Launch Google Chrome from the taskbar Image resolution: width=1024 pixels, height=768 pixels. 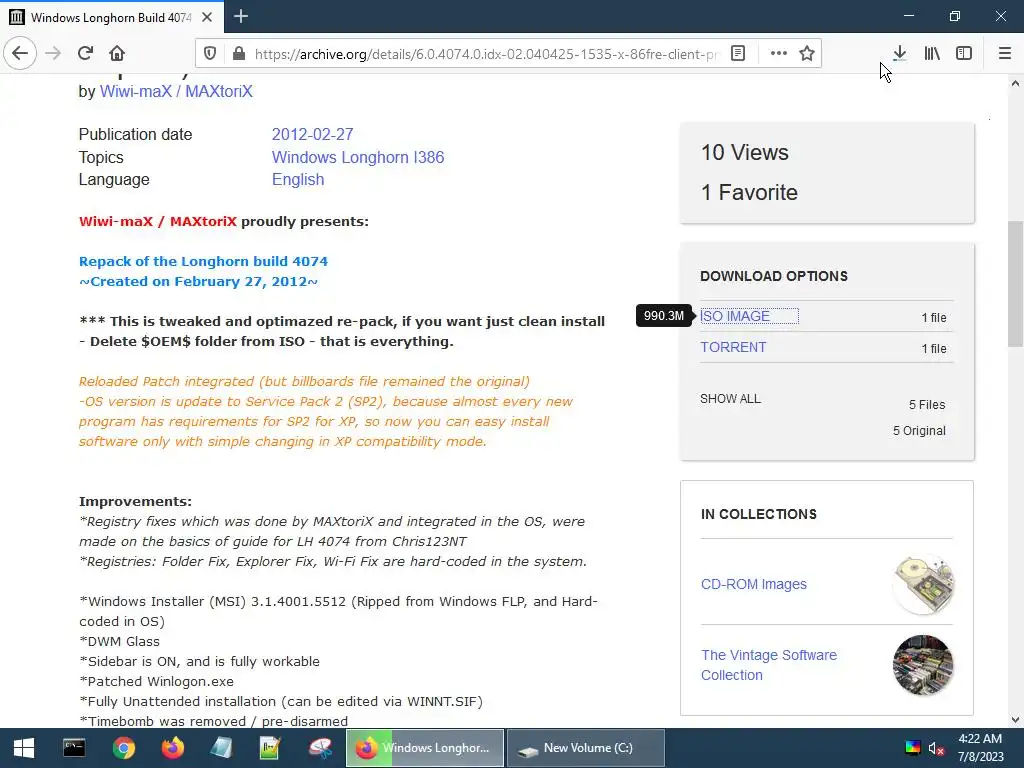click(123, 748)
